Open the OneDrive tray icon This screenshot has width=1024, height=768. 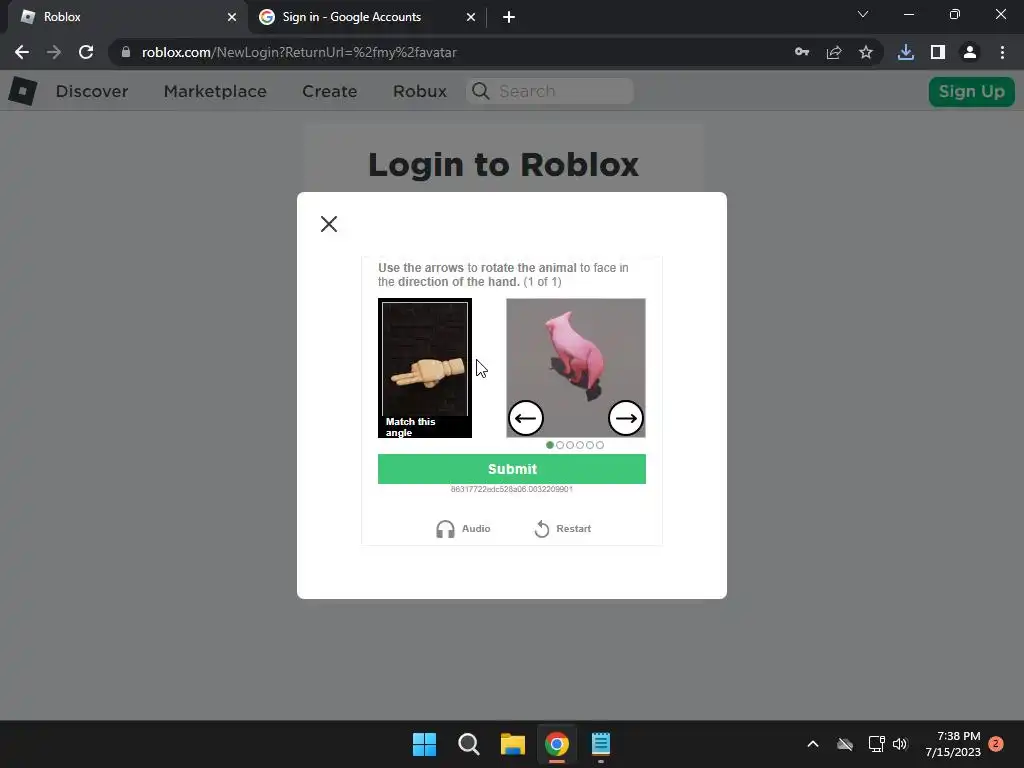pos(845,744)
